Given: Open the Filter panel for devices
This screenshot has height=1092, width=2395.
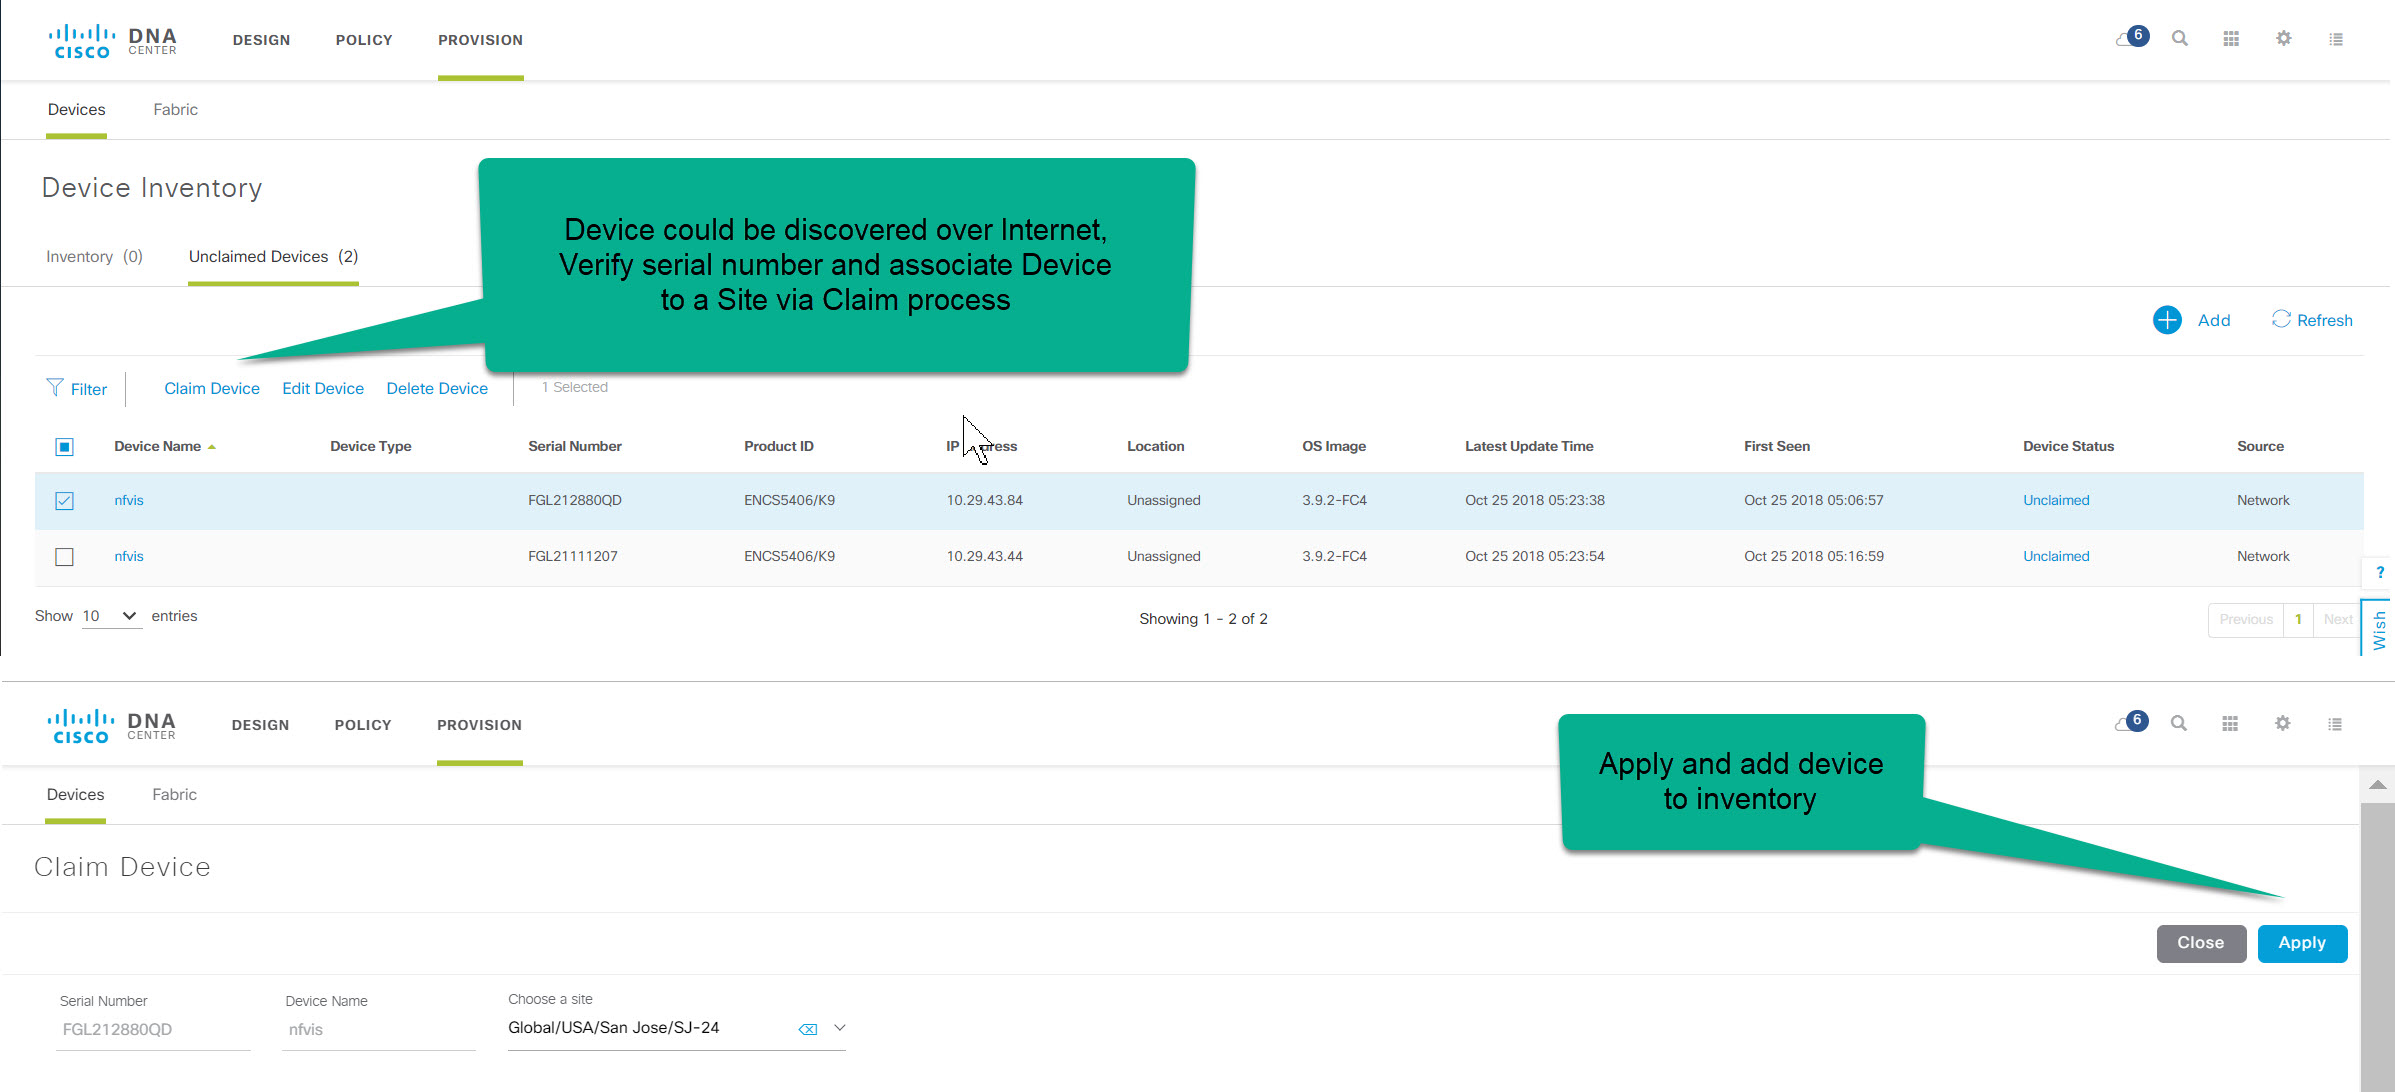Looking at the screenshot, I should tap(76, 388).
